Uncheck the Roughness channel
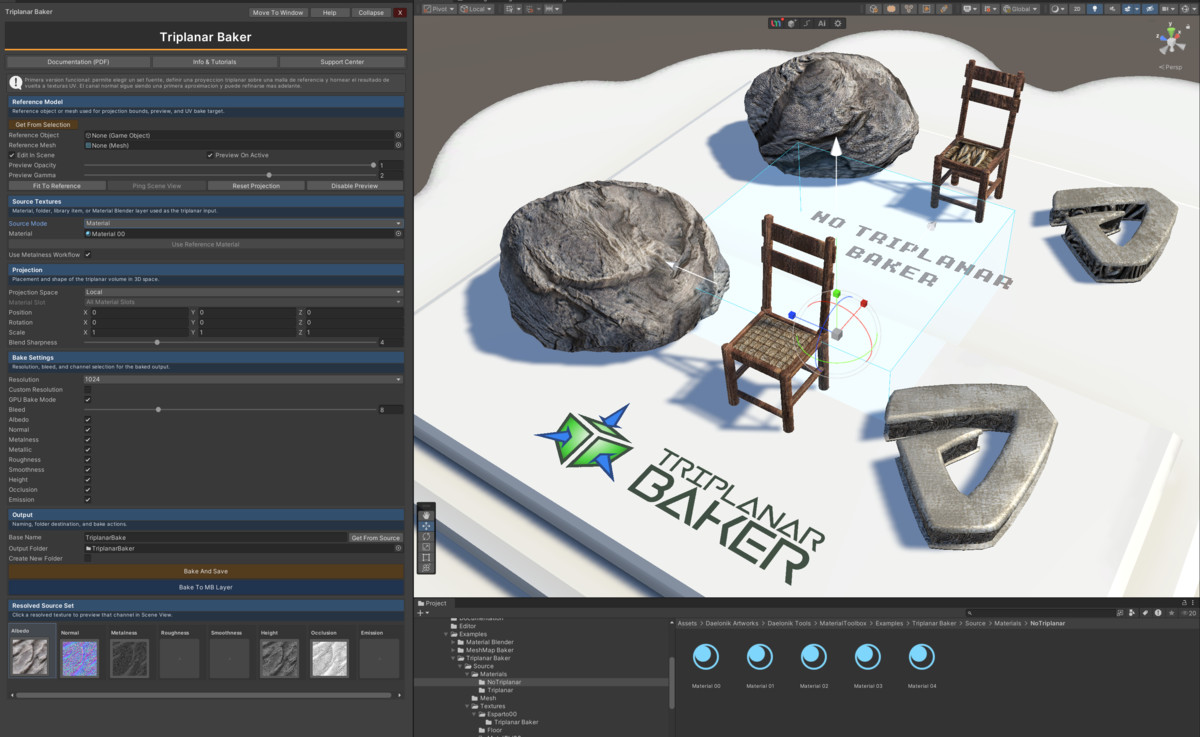The image size is (1200, 737). (88, 460)
